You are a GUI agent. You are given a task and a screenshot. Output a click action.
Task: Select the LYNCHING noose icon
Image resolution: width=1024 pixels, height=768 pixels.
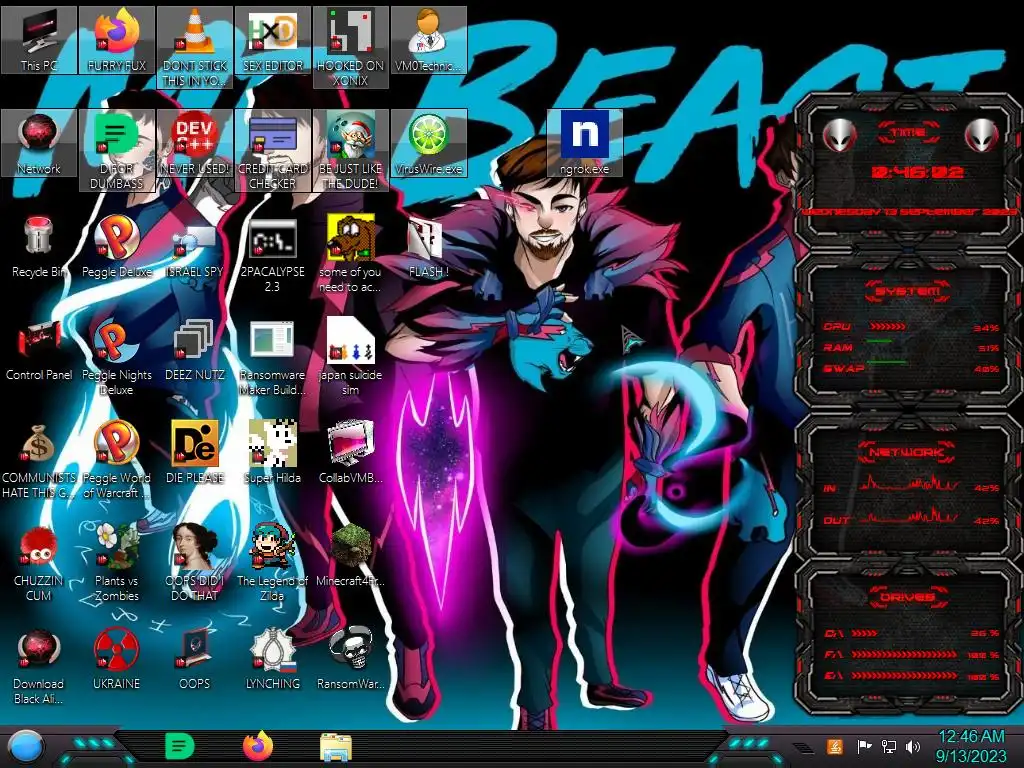coord(273,658)
